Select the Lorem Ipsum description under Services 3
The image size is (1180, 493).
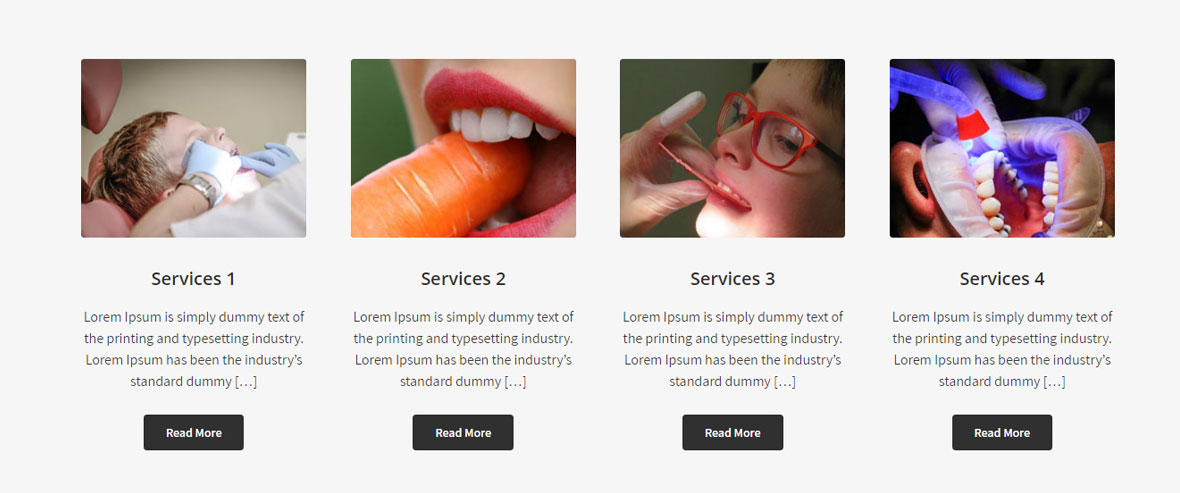(732, 349)
